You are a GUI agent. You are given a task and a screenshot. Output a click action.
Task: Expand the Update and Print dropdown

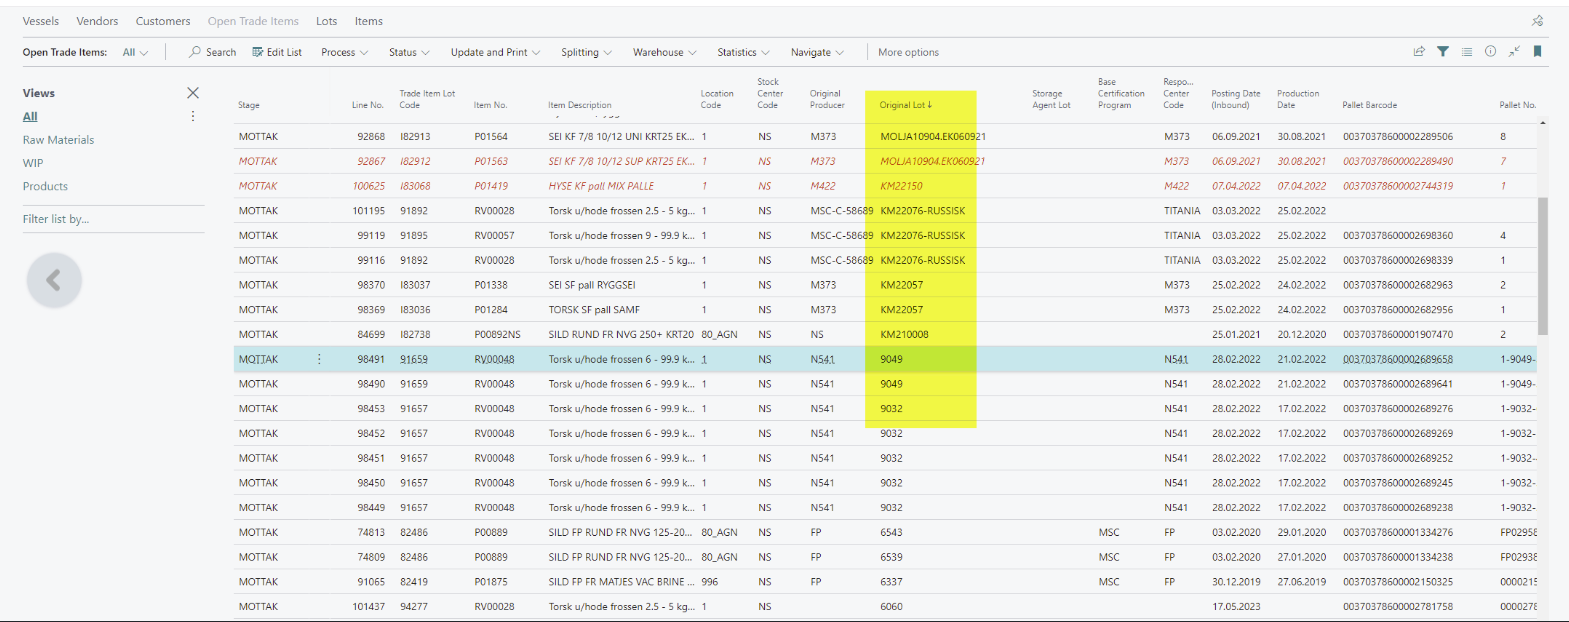pos(495,52)
